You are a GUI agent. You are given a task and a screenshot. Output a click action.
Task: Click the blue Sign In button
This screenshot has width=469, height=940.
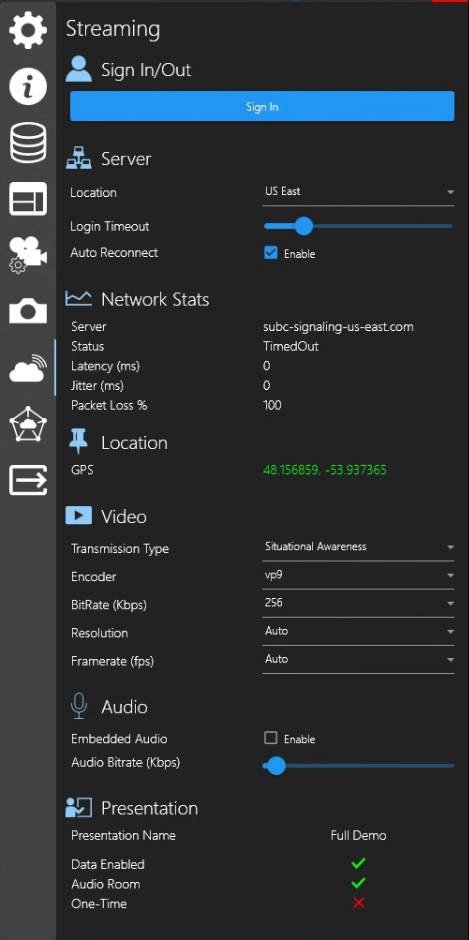point(262,106)
